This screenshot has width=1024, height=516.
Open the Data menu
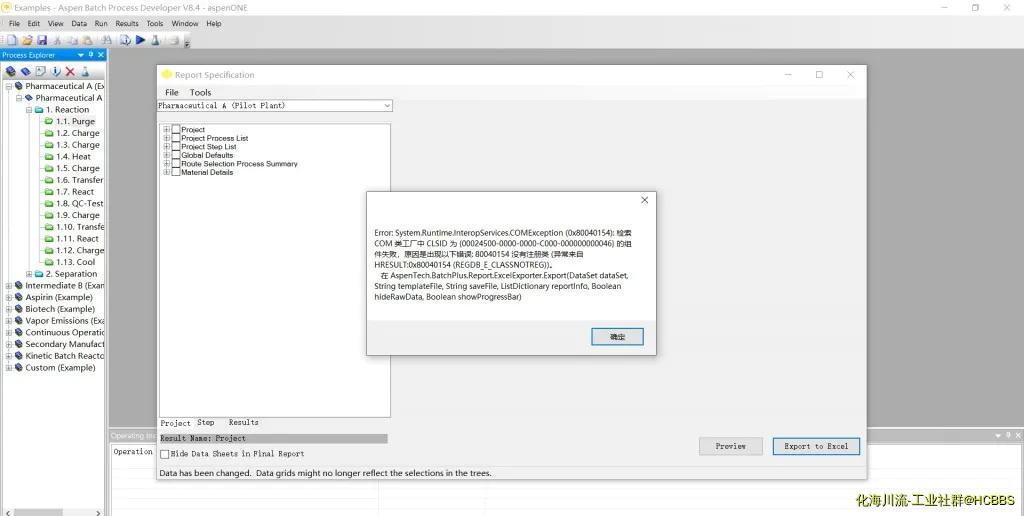click(x=79, y=24)
